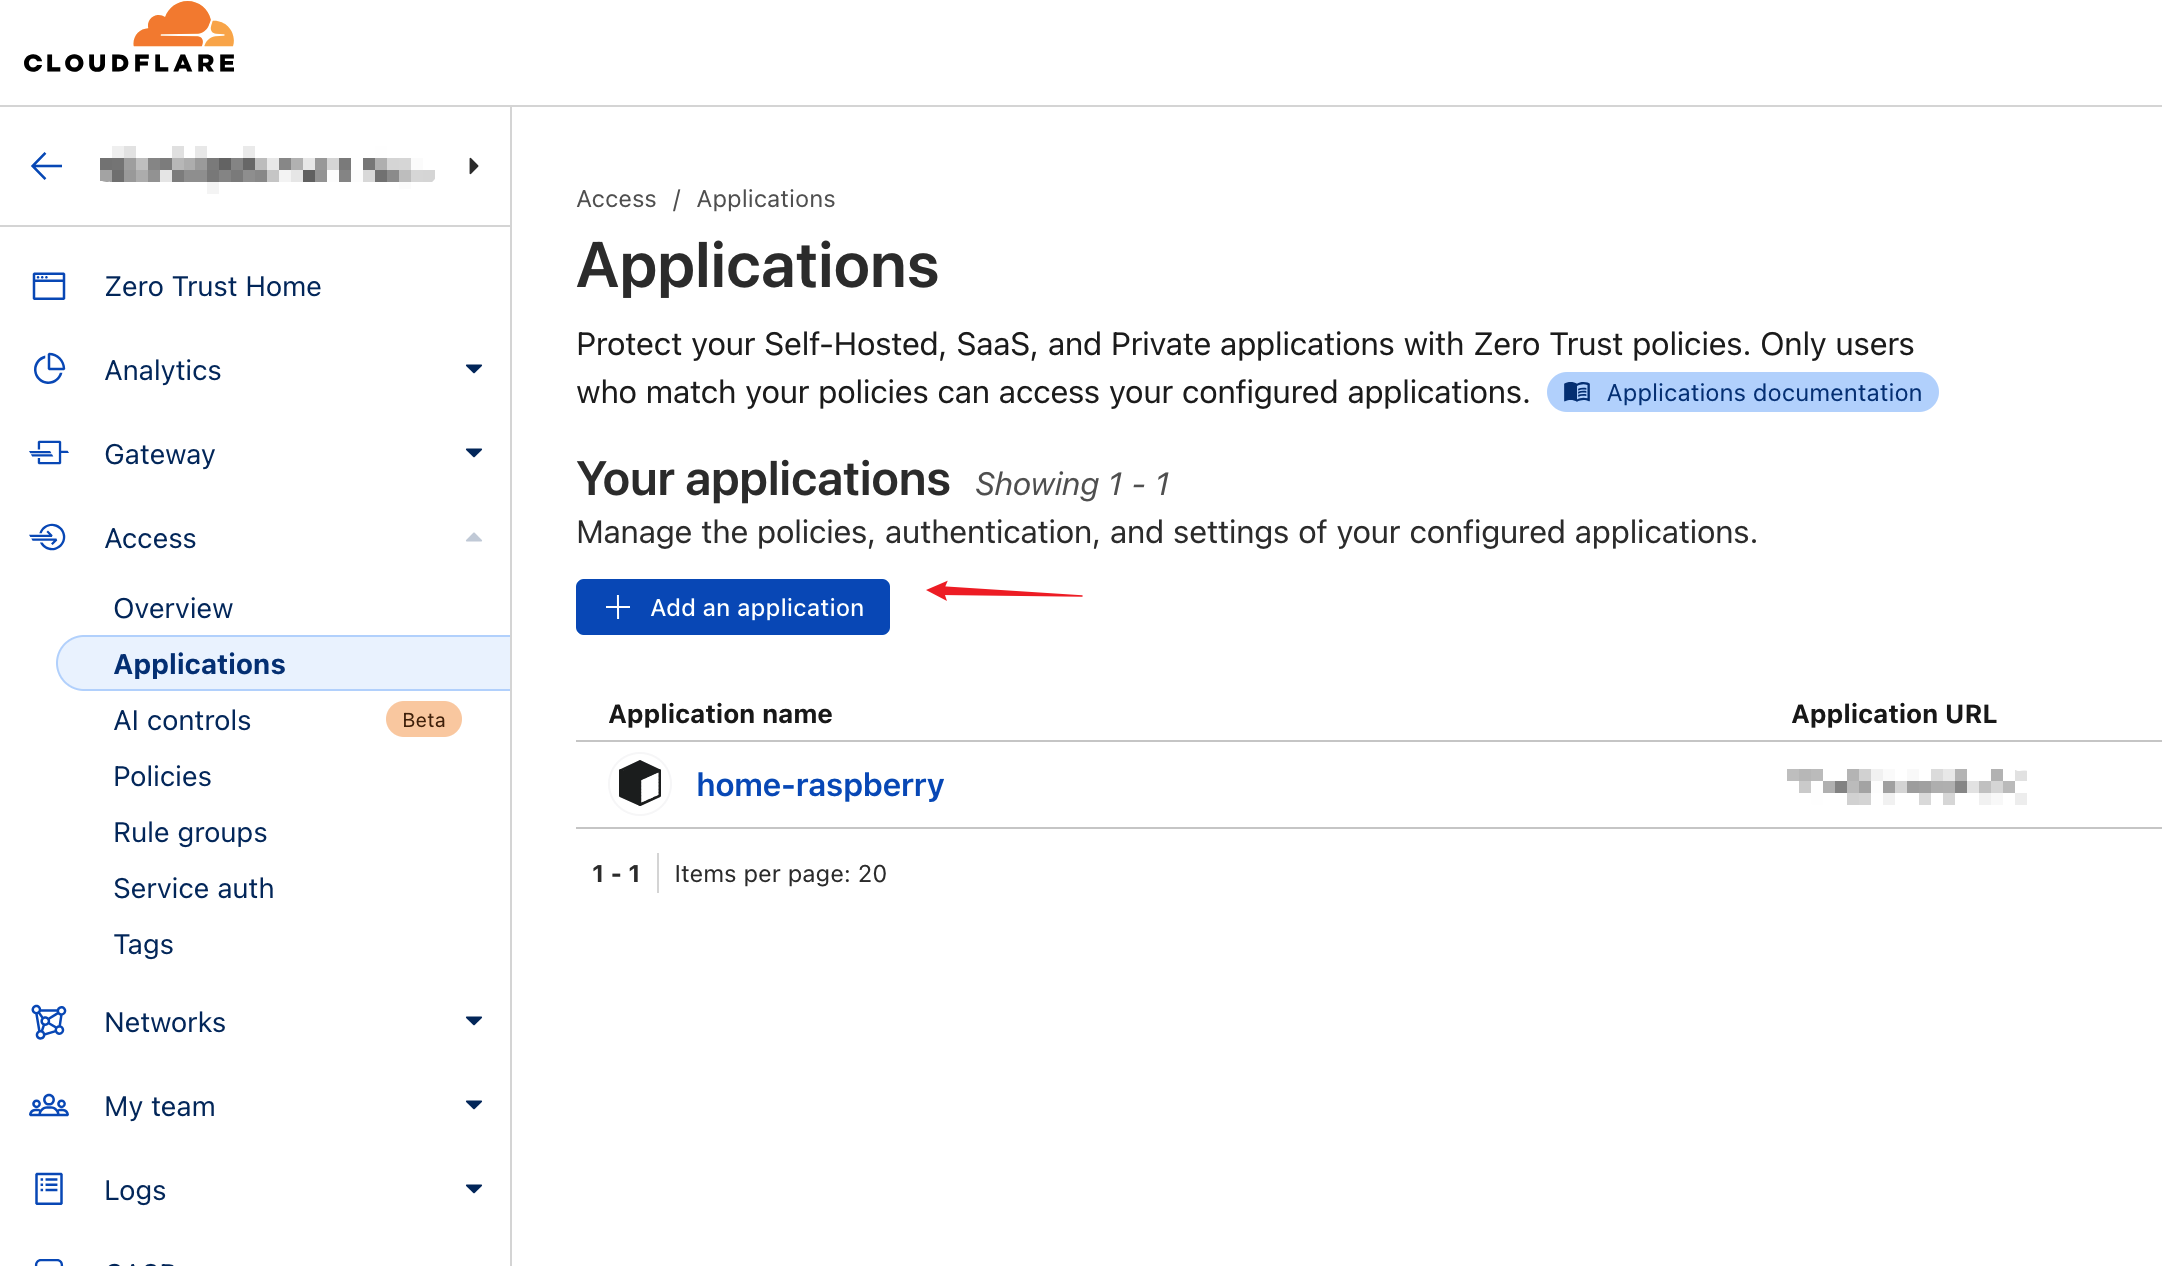Click the Access breadcrumb link

point(616,199)
